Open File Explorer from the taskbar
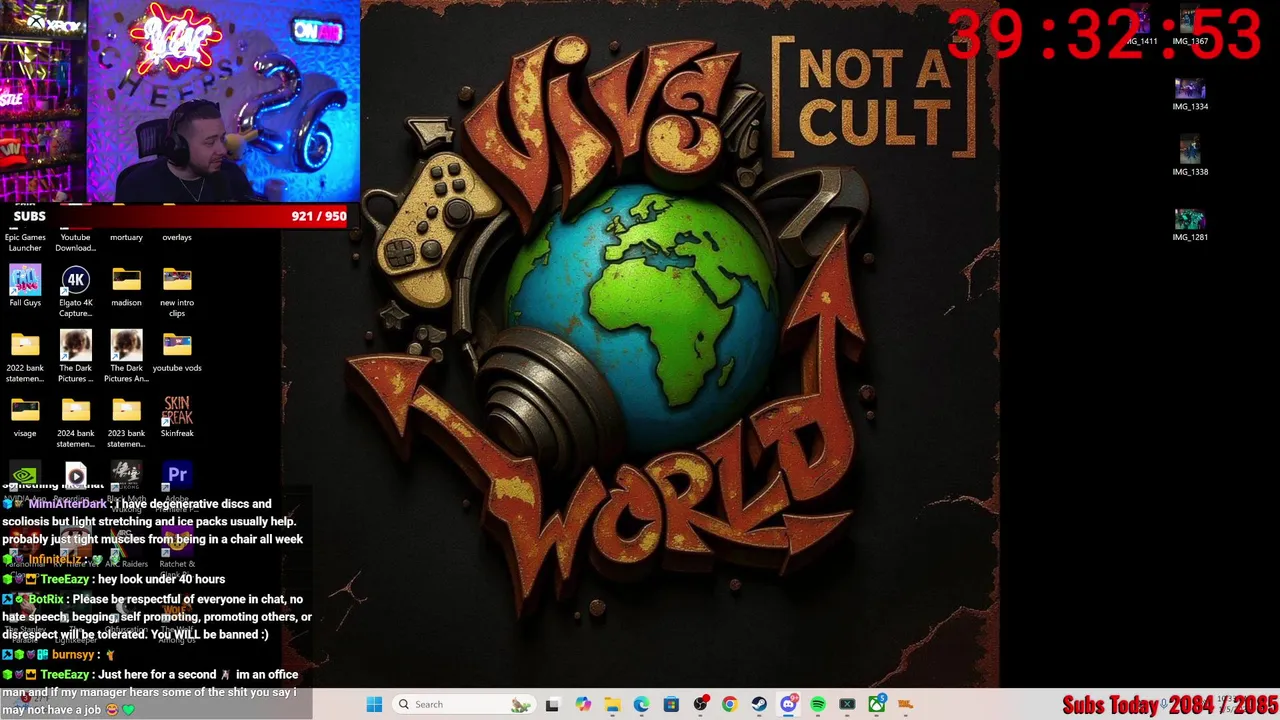The width and height of the screenshot is (1280, 720). 612,704
